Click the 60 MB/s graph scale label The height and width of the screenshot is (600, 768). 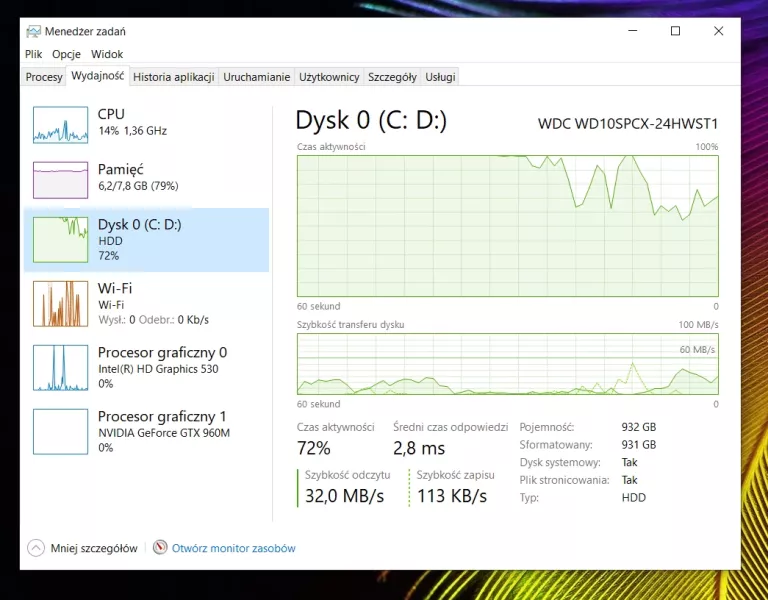click(697, 349)
